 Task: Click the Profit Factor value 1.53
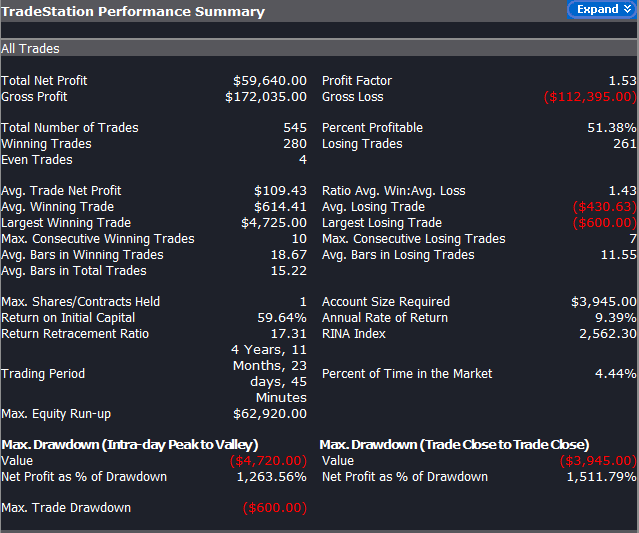pyautogui.click(x=622, y=81)
